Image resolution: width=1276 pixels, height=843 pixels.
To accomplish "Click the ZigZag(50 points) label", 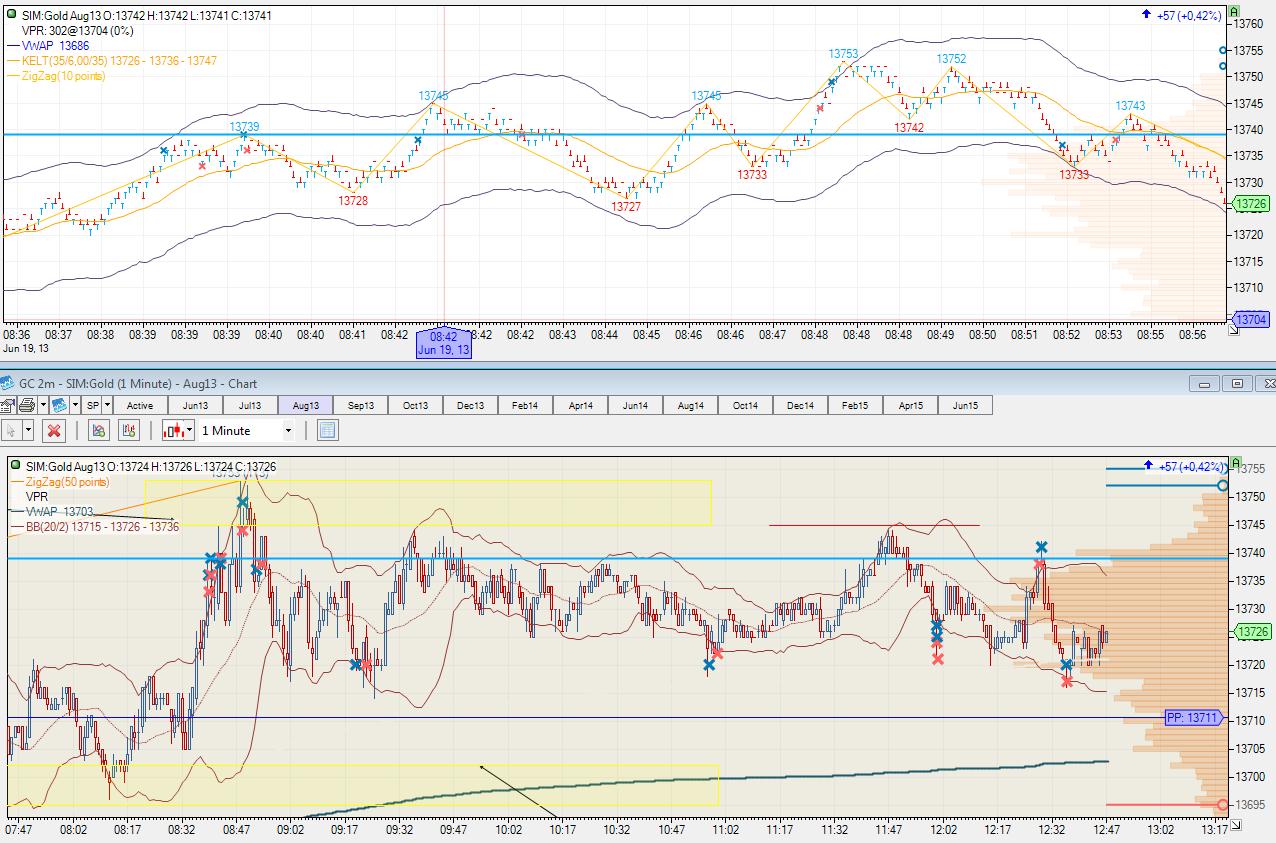I will (x=68, y=482).
